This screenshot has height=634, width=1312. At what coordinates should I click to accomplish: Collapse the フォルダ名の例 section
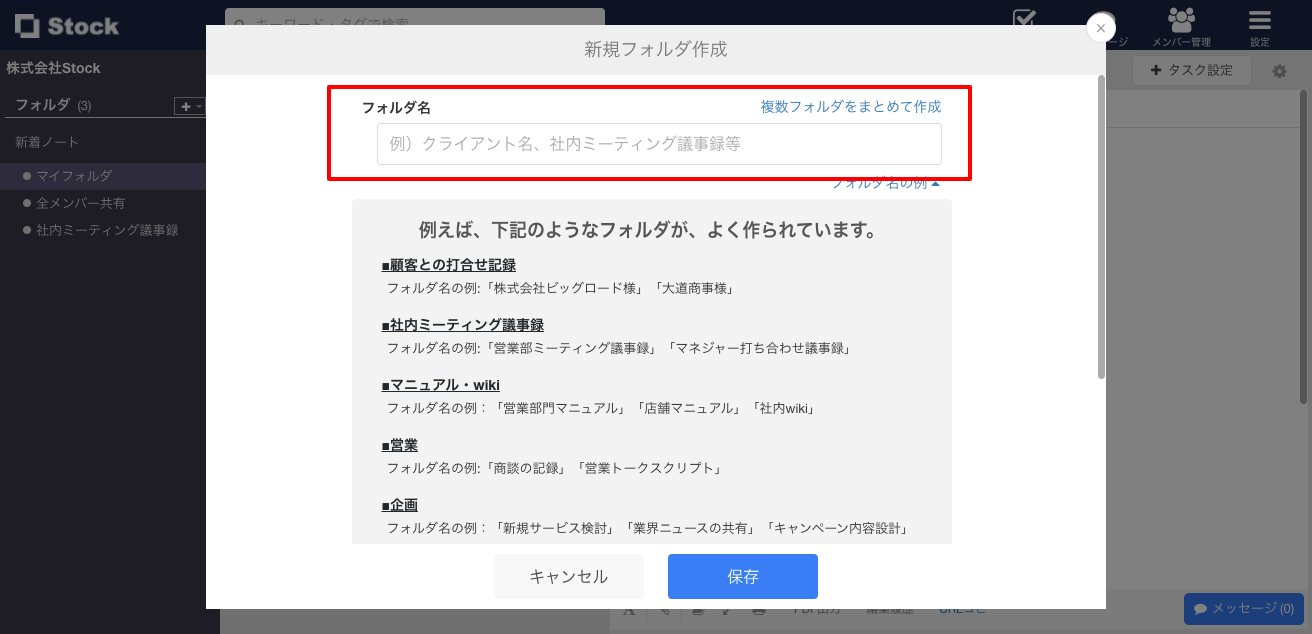pos(884,185)
